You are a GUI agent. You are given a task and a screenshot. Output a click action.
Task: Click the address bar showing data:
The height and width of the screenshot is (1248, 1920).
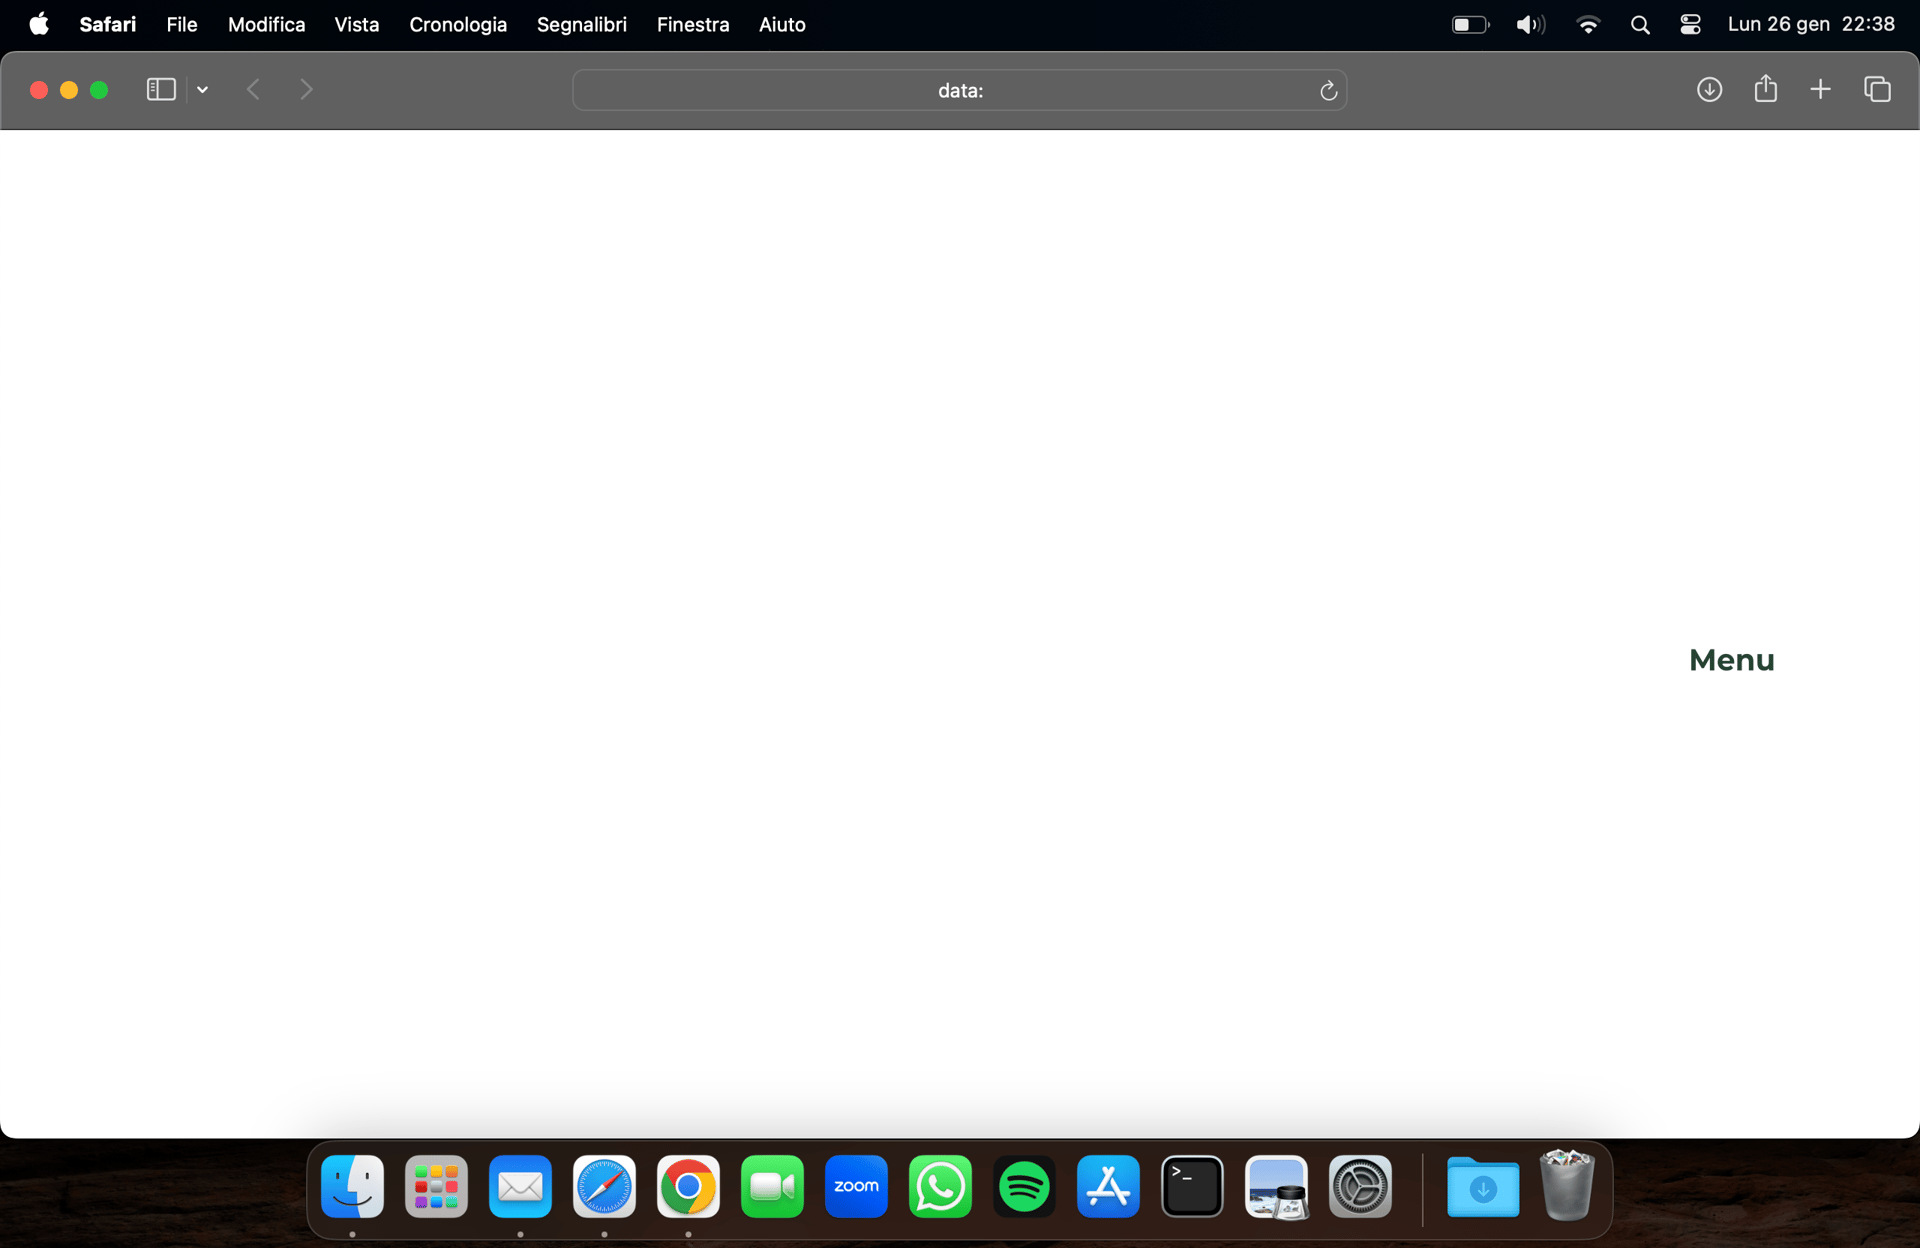coord(958,91)
